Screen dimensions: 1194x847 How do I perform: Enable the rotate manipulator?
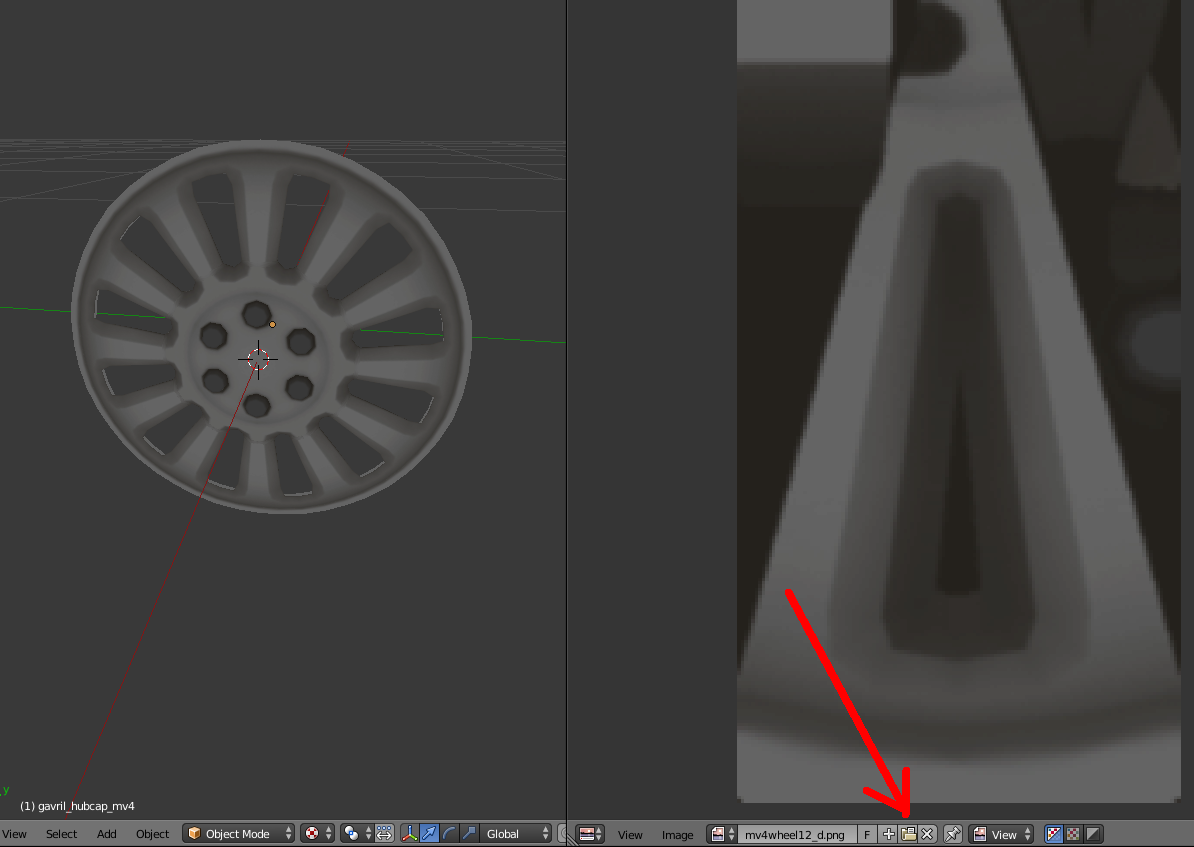pyautogui.click(x=449, y=834)
